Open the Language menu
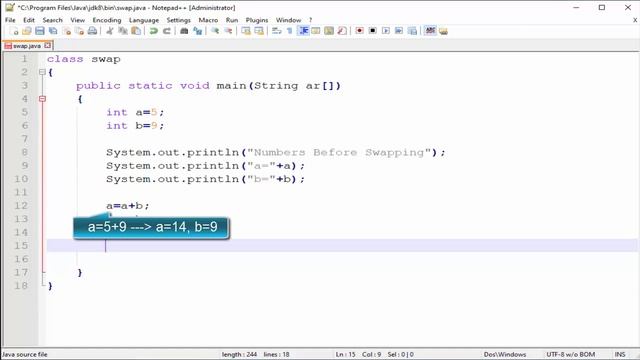Viewport: 640px width, 360px height. [x=144, y=20]
